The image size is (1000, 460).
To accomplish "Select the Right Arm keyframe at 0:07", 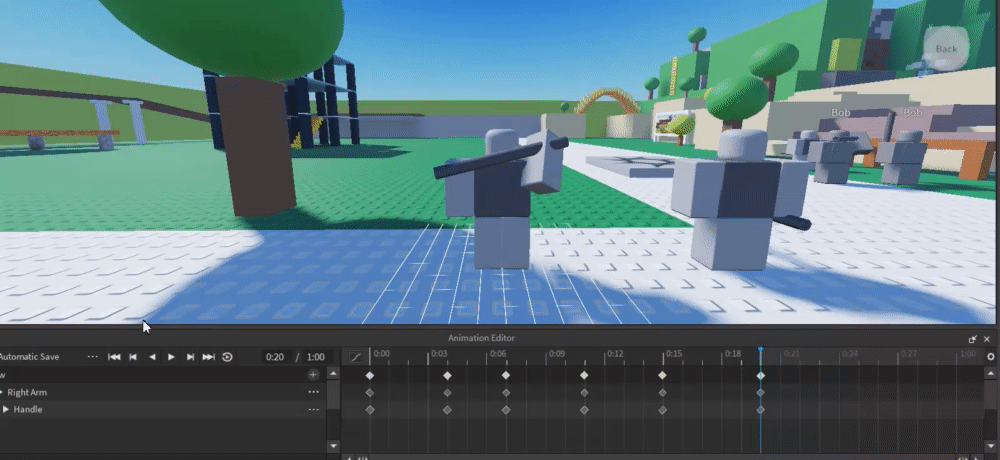I will pos(506,393).
